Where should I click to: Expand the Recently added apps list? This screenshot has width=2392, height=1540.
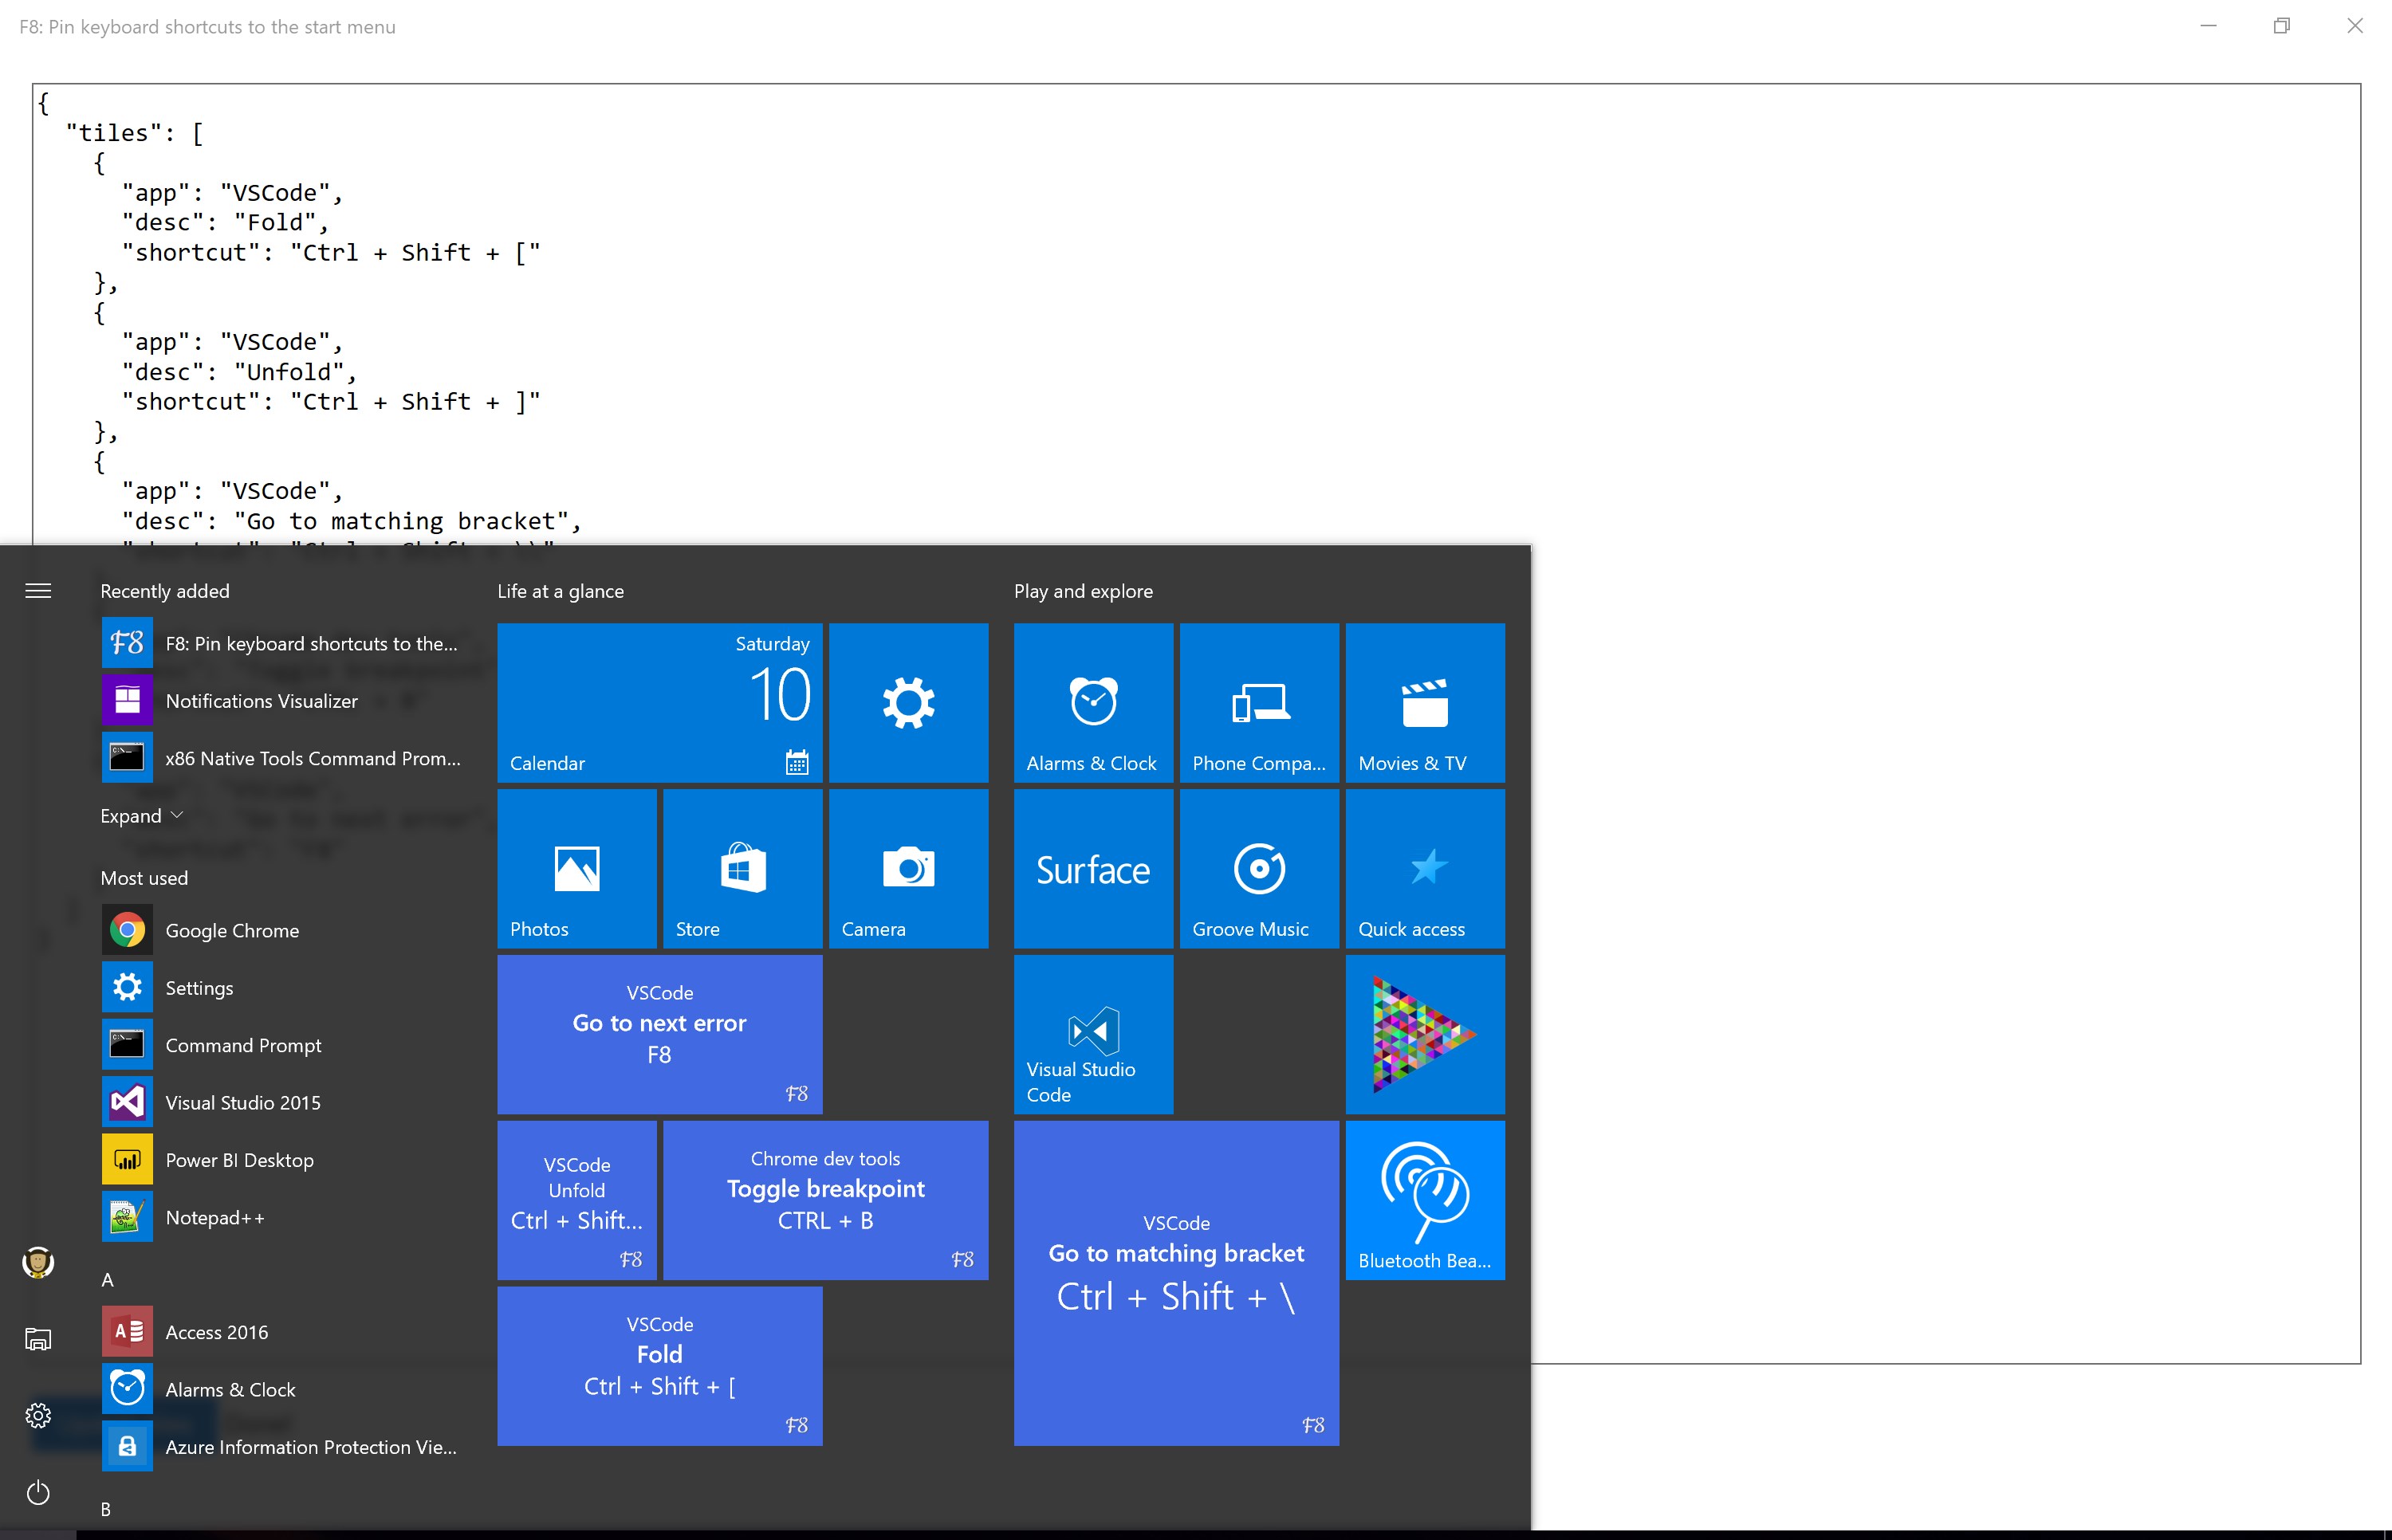[x=140, y=815]
